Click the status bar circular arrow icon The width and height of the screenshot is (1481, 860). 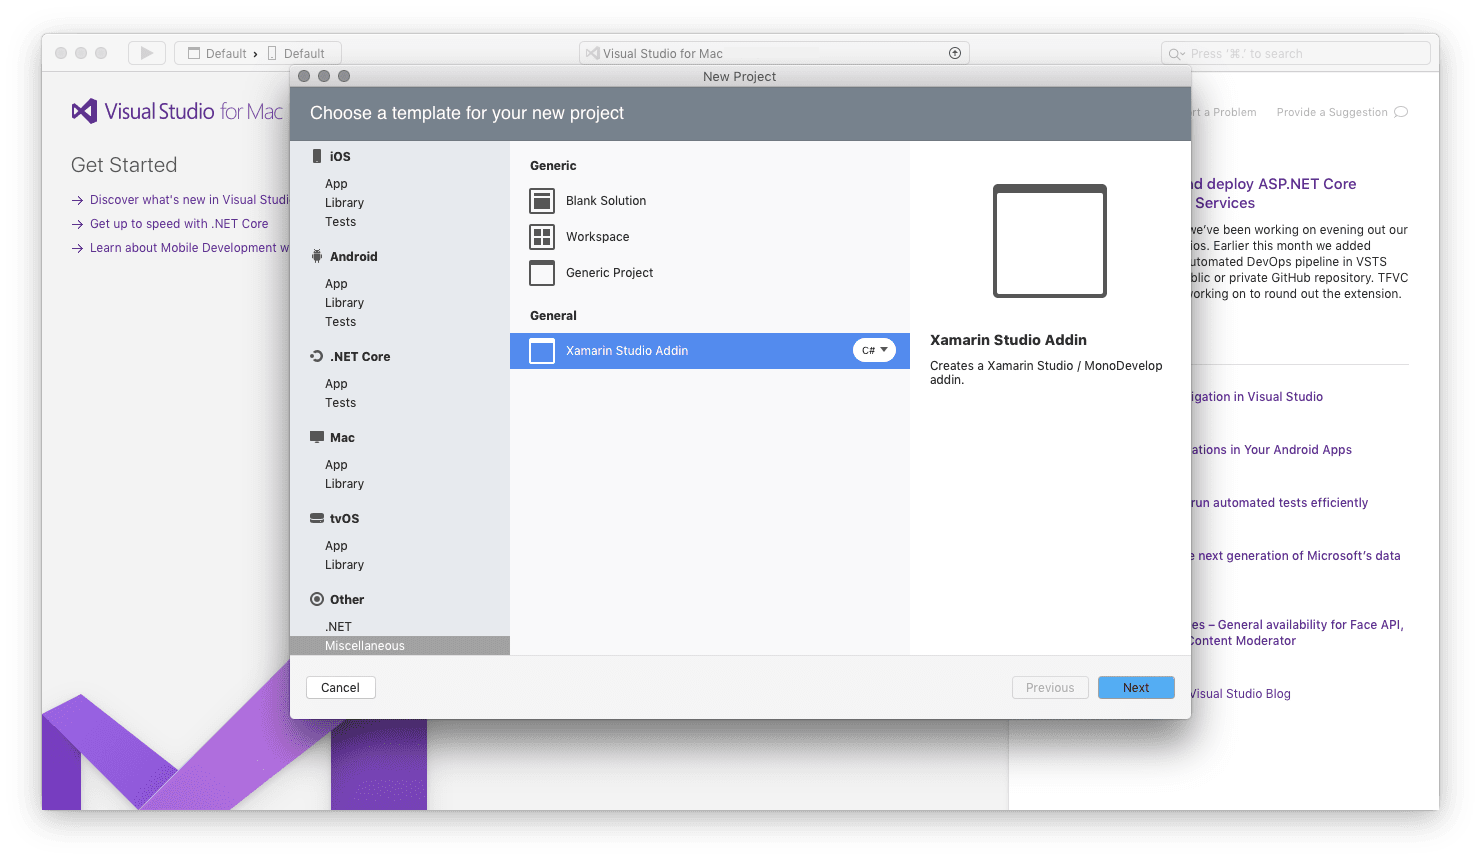pos(955,53)
